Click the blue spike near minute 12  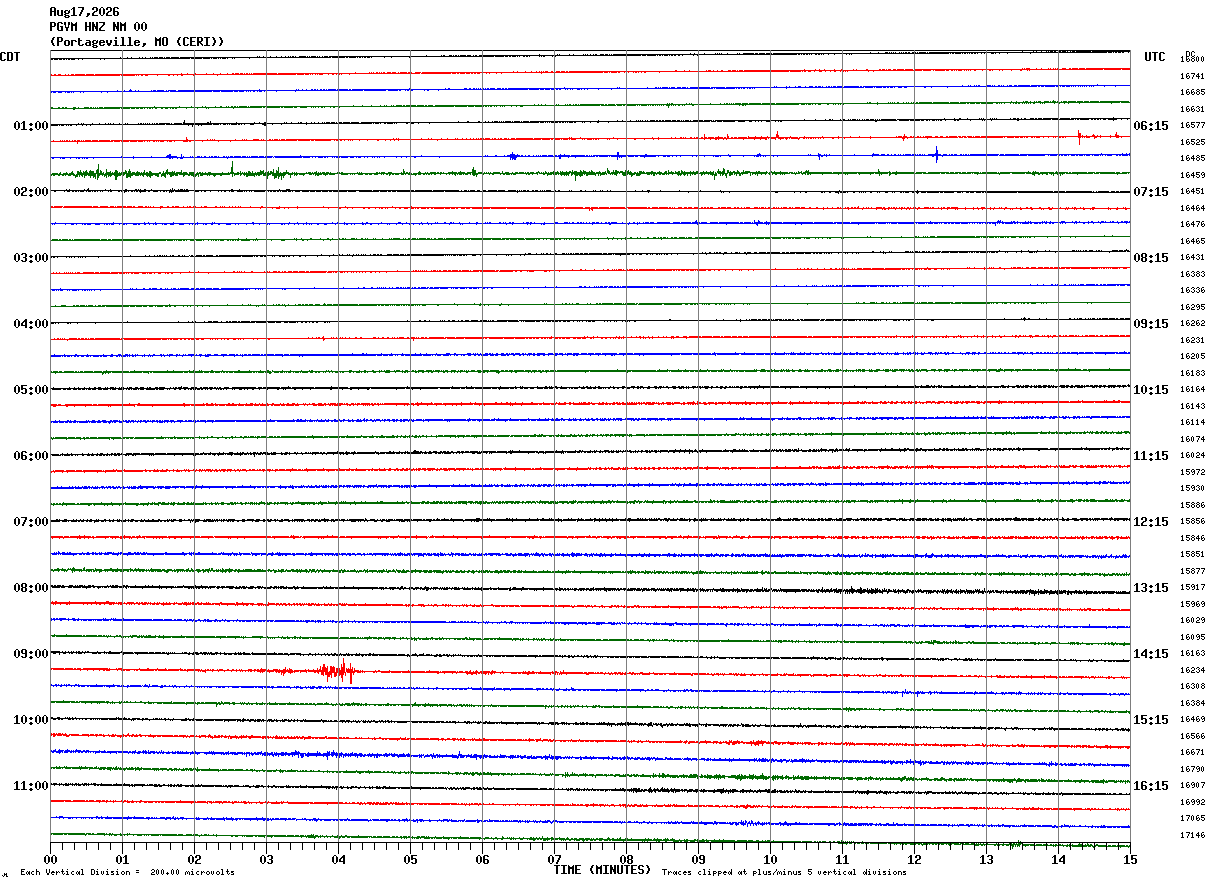coord(936,154)
